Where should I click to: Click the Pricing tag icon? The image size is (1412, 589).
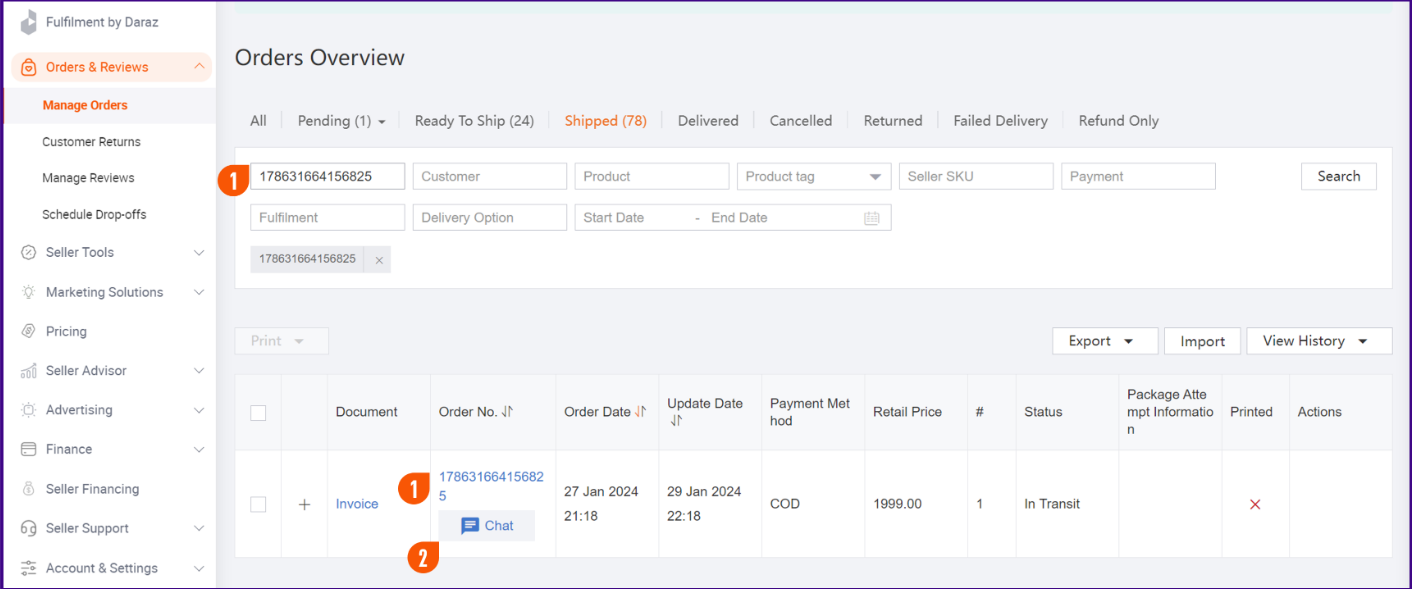[x=28, y=331]
